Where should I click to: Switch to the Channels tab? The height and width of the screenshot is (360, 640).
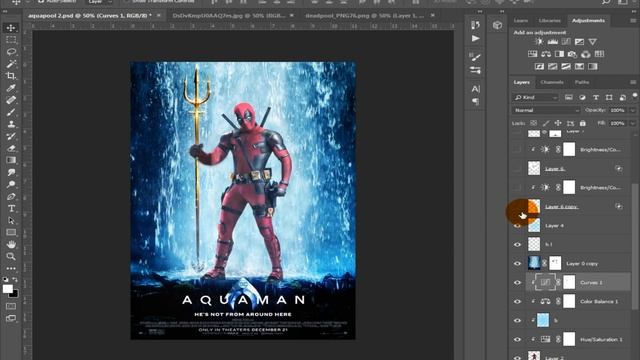551,82
